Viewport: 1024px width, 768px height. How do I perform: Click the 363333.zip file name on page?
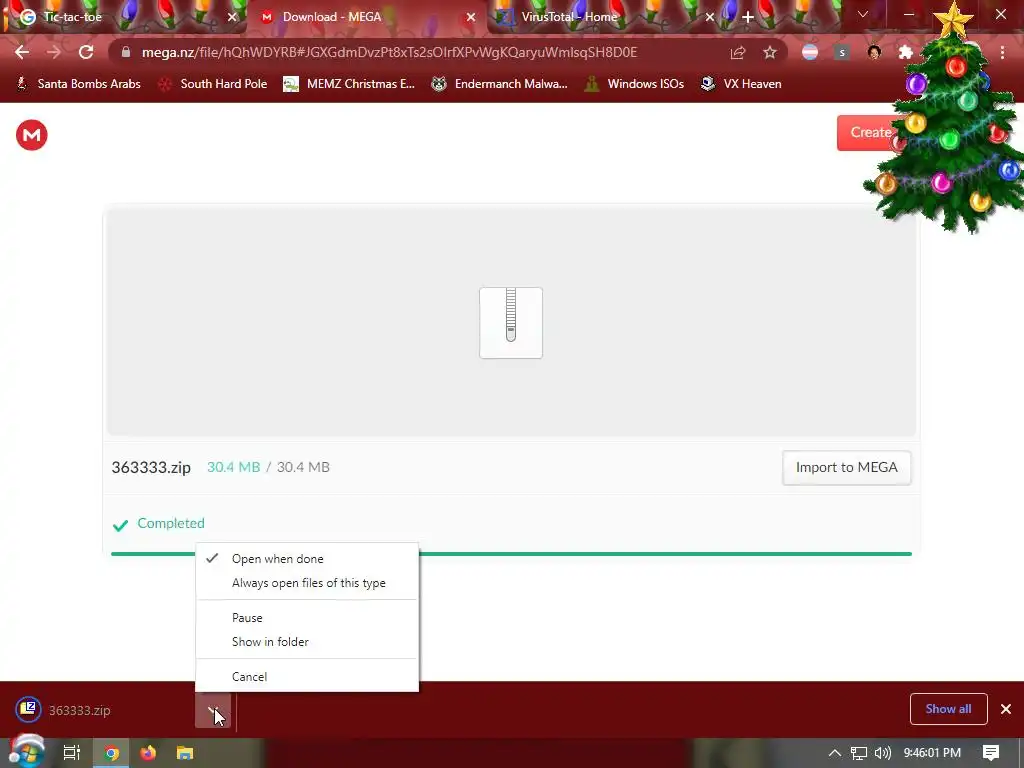click(x=151, y=468)
